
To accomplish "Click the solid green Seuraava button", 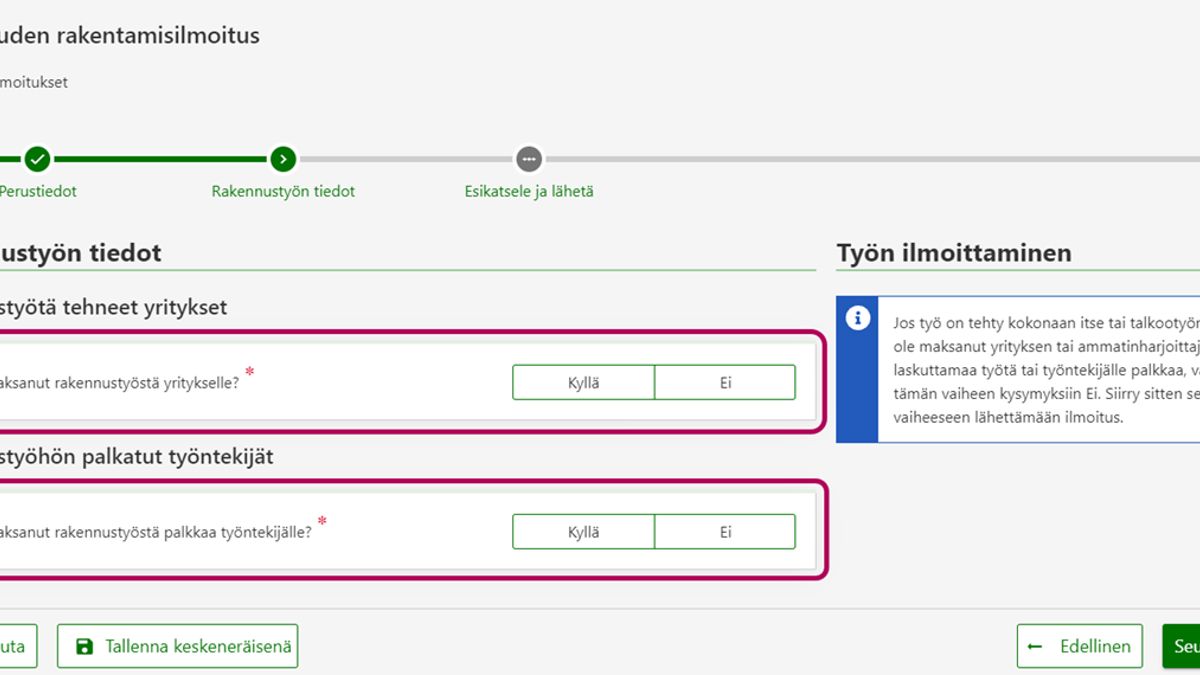I will pos(1182,647).
